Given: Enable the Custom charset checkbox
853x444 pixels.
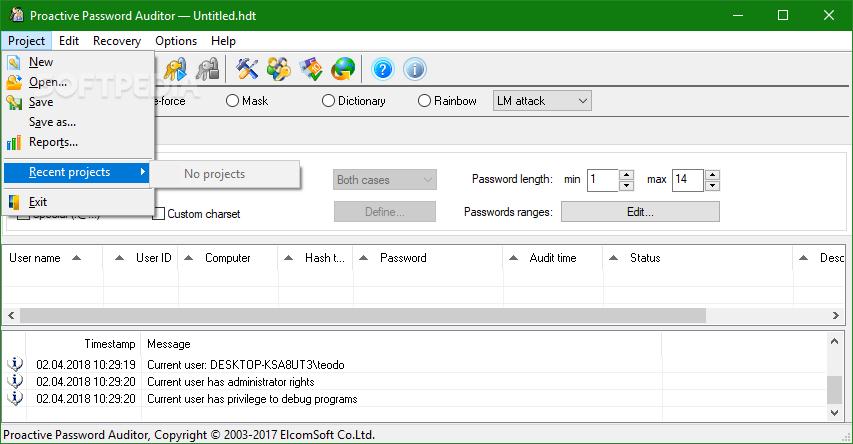Looking at the screenshot, I should tap(158, 214).
